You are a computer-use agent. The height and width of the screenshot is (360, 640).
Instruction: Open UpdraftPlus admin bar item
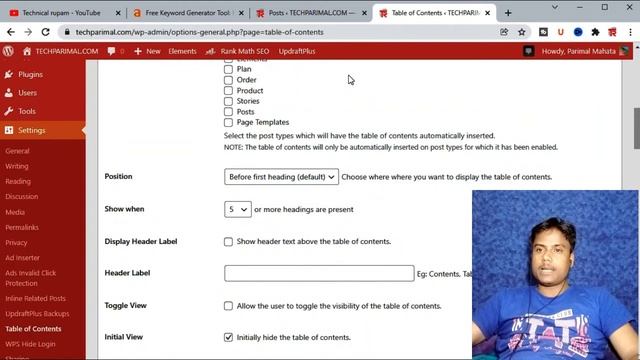297,51
